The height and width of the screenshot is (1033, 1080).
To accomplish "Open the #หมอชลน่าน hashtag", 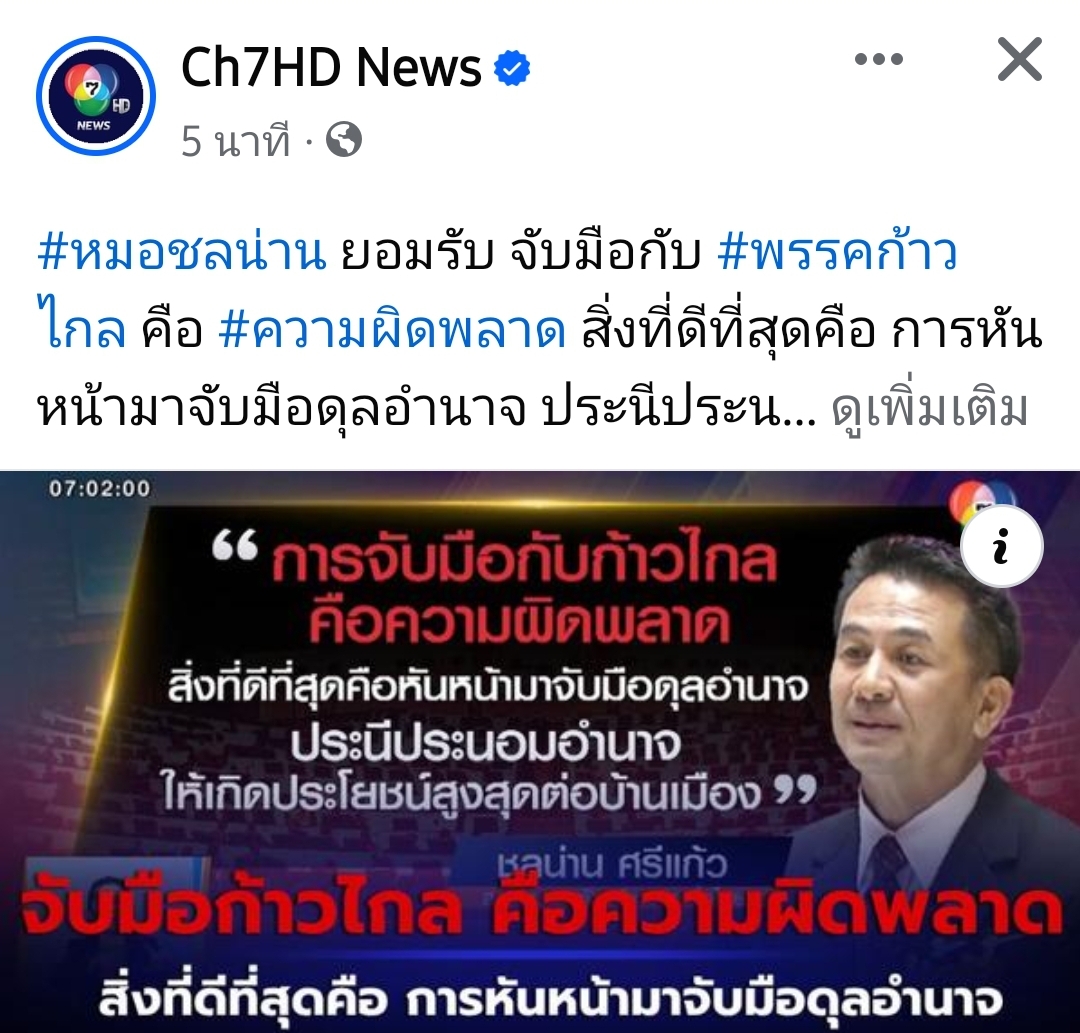I will [x=181, y=253].
